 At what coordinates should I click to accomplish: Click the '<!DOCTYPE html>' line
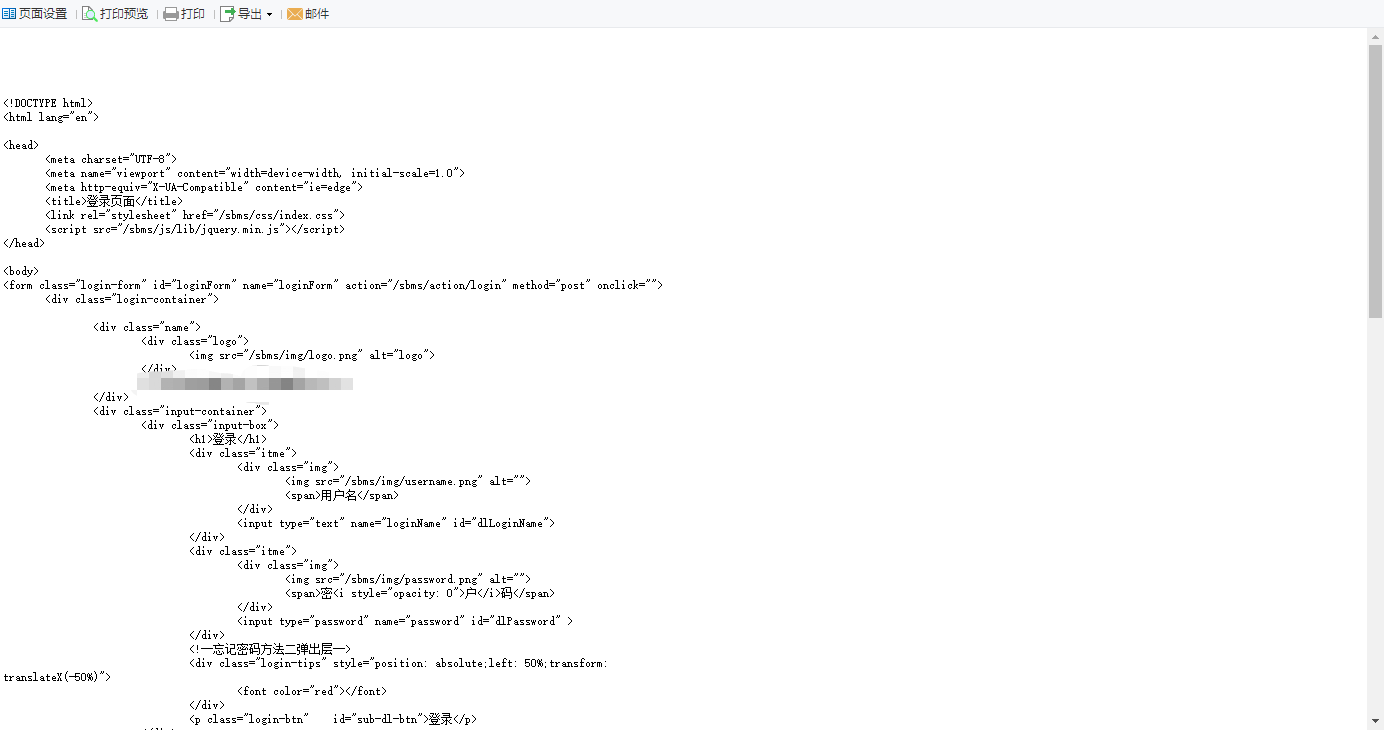pyautogui.click(x=48, y=103)
